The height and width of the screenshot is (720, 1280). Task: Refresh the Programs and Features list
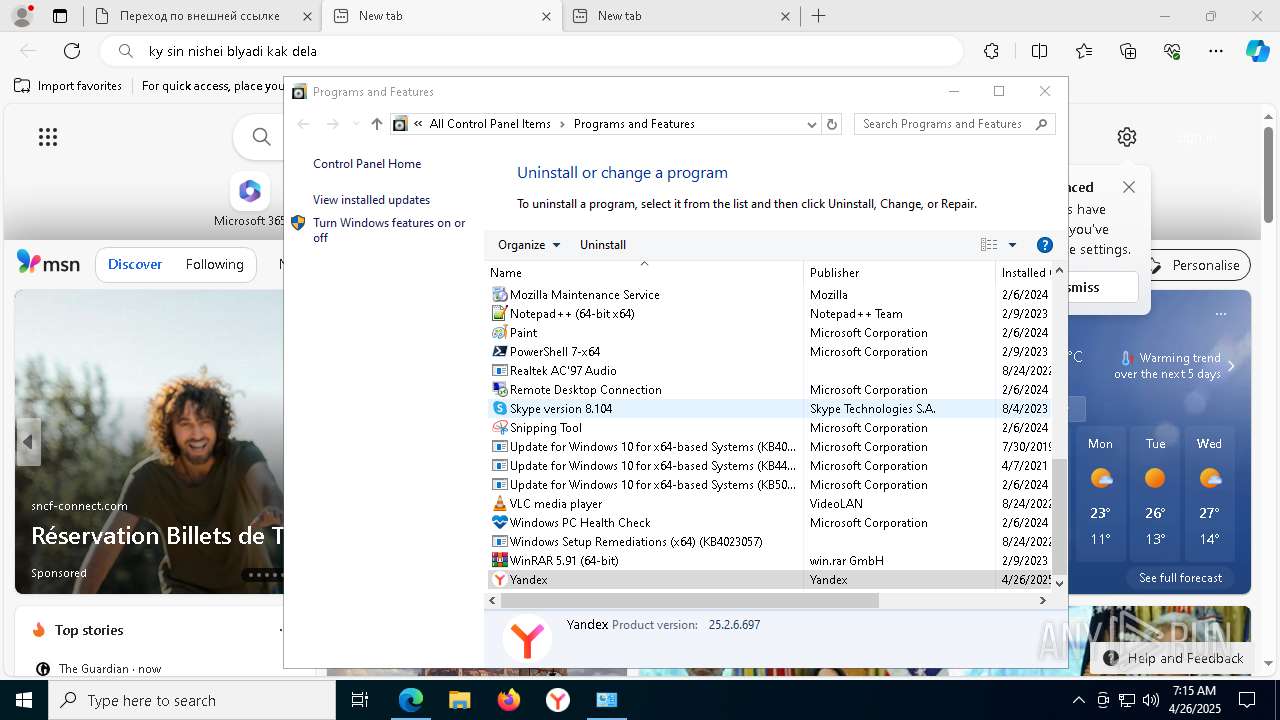coord(831,124)
